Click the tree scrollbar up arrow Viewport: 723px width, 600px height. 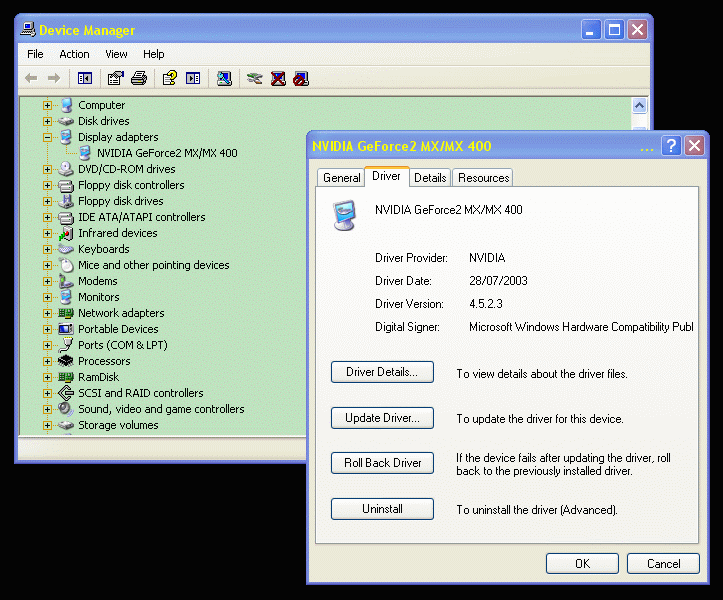[x=639, y=106]
